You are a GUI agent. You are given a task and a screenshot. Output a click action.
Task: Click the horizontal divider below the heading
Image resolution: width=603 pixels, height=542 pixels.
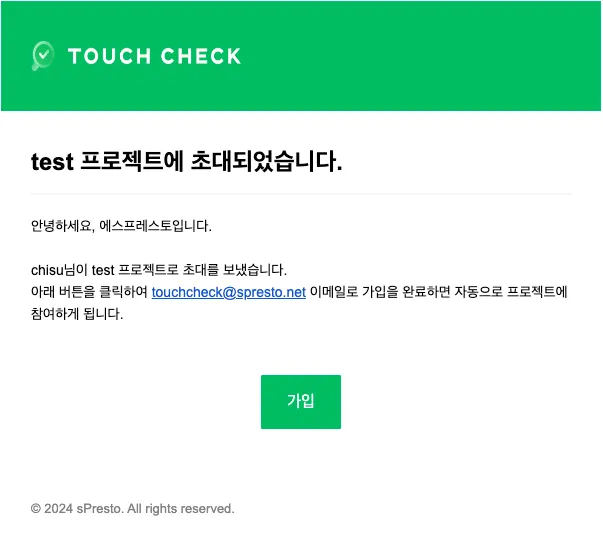point(301,194)
